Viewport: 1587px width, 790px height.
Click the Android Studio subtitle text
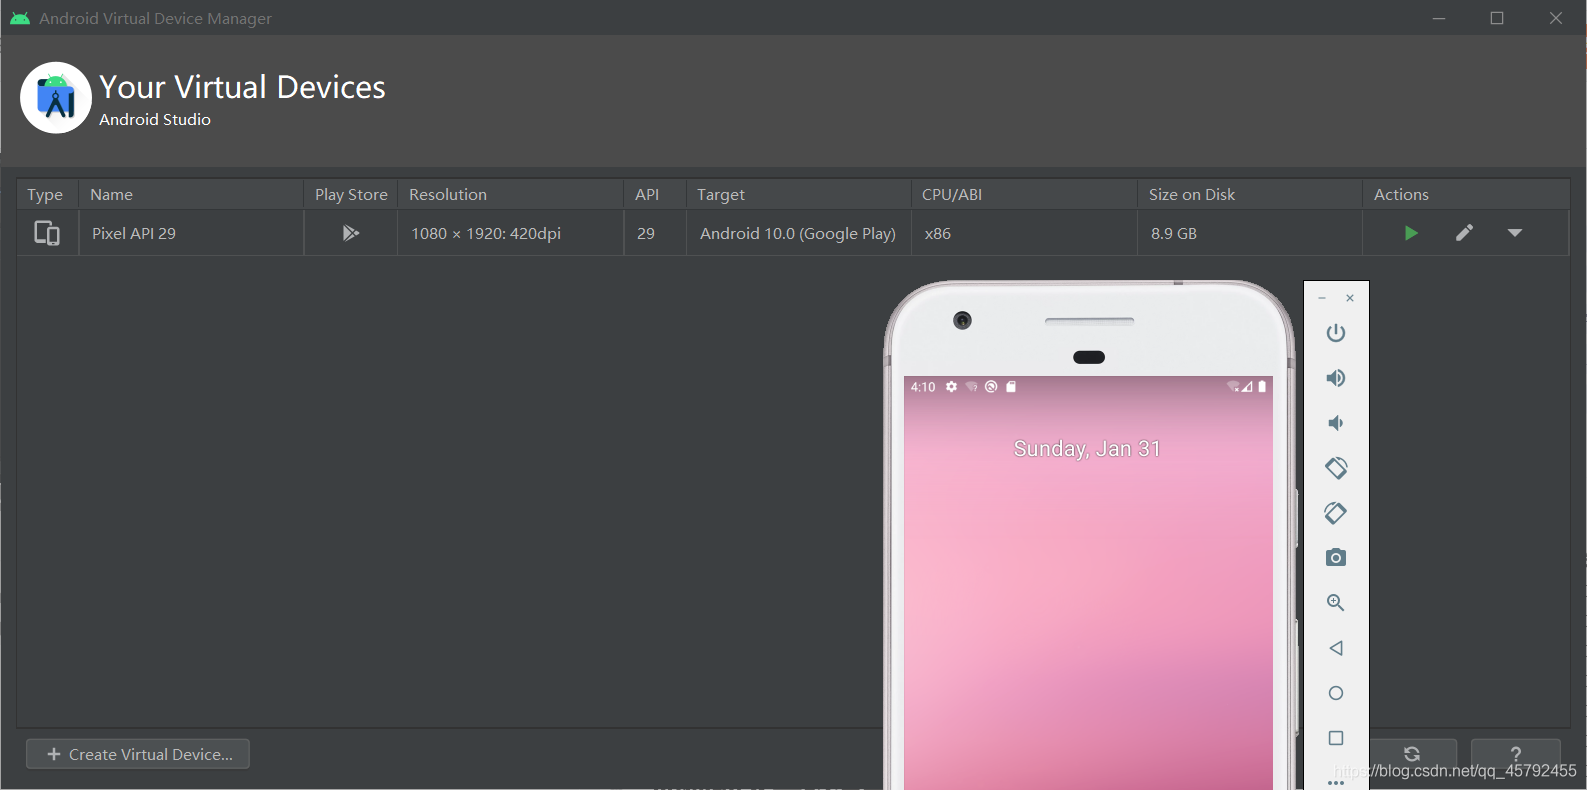pos(155,119)
